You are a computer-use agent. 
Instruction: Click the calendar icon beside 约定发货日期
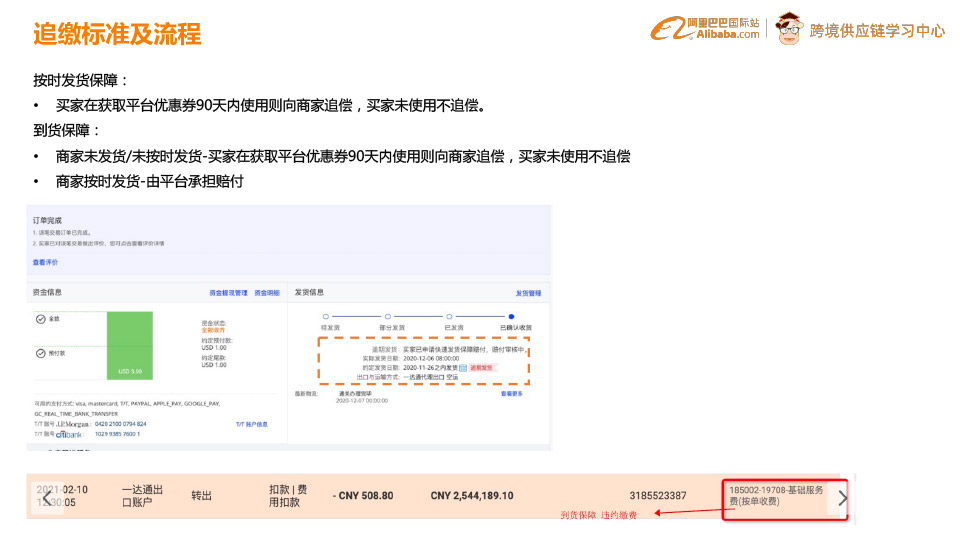pyautogui.click(x=463, y=368)
